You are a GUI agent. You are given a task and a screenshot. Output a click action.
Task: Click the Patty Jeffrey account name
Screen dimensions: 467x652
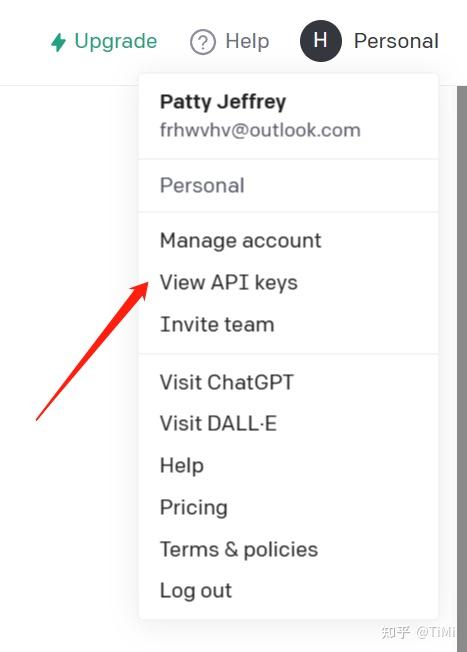pyautogui.click(x=223, y=102)
